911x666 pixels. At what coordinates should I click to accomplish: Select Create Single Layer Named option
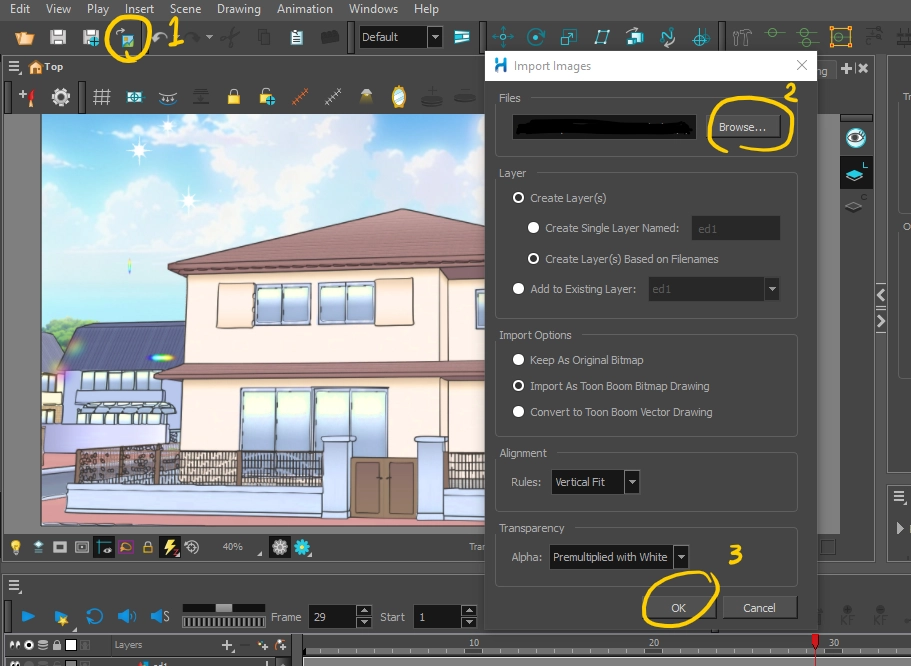[533, 228]
